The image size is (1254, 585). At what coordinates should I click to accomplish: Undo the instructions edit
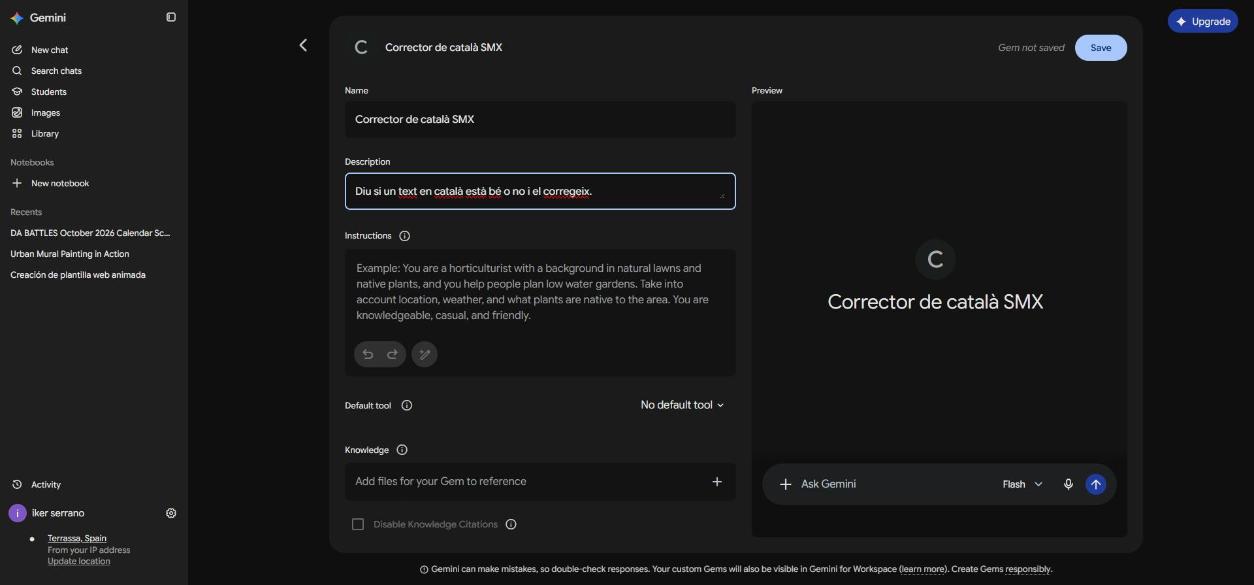pos(368,354)
